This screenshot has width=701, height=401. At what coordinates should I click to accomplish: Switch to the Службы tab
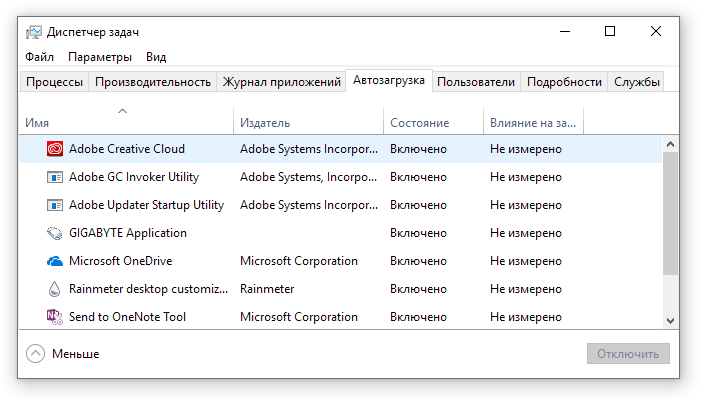(x=637, y=82)
